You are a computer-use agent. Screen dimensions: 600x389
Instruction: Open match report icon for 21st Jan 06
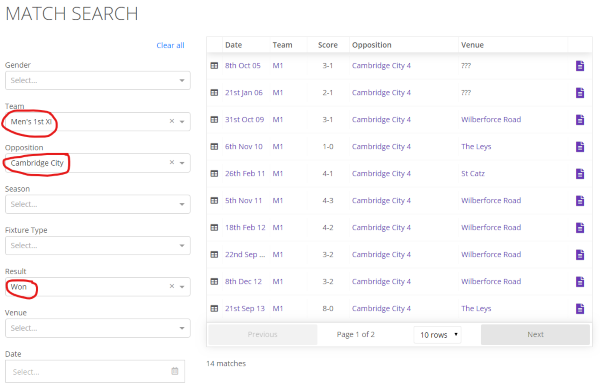tap(580, 93)
